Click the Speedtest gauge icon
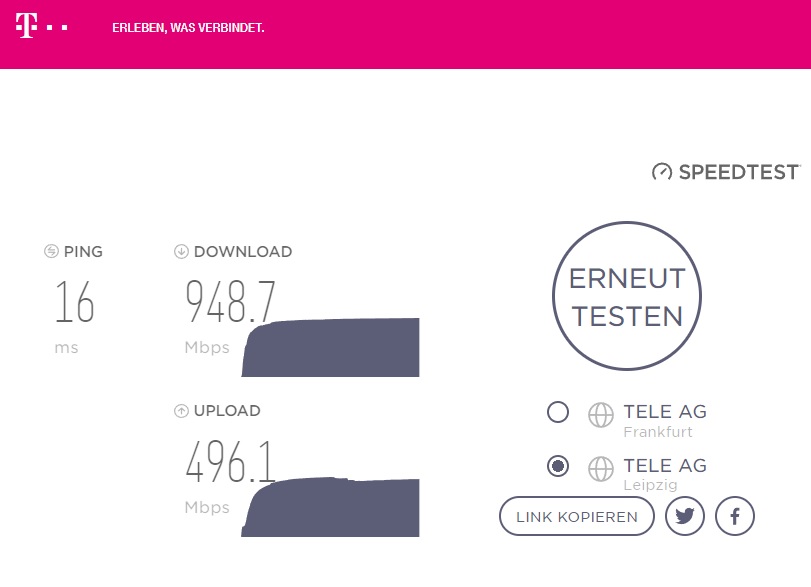This screenshot has height=587, width=811. [x=662, y=172]
